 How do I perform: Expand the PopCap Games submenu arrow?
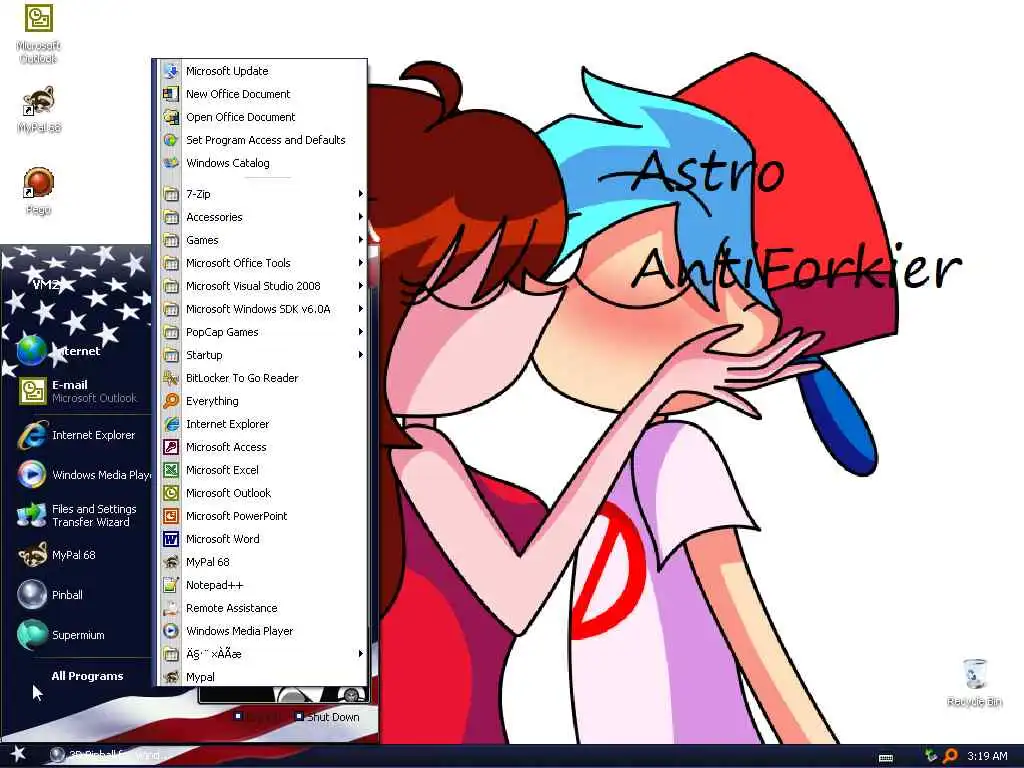pyautogui.click(x=360, y=332)
